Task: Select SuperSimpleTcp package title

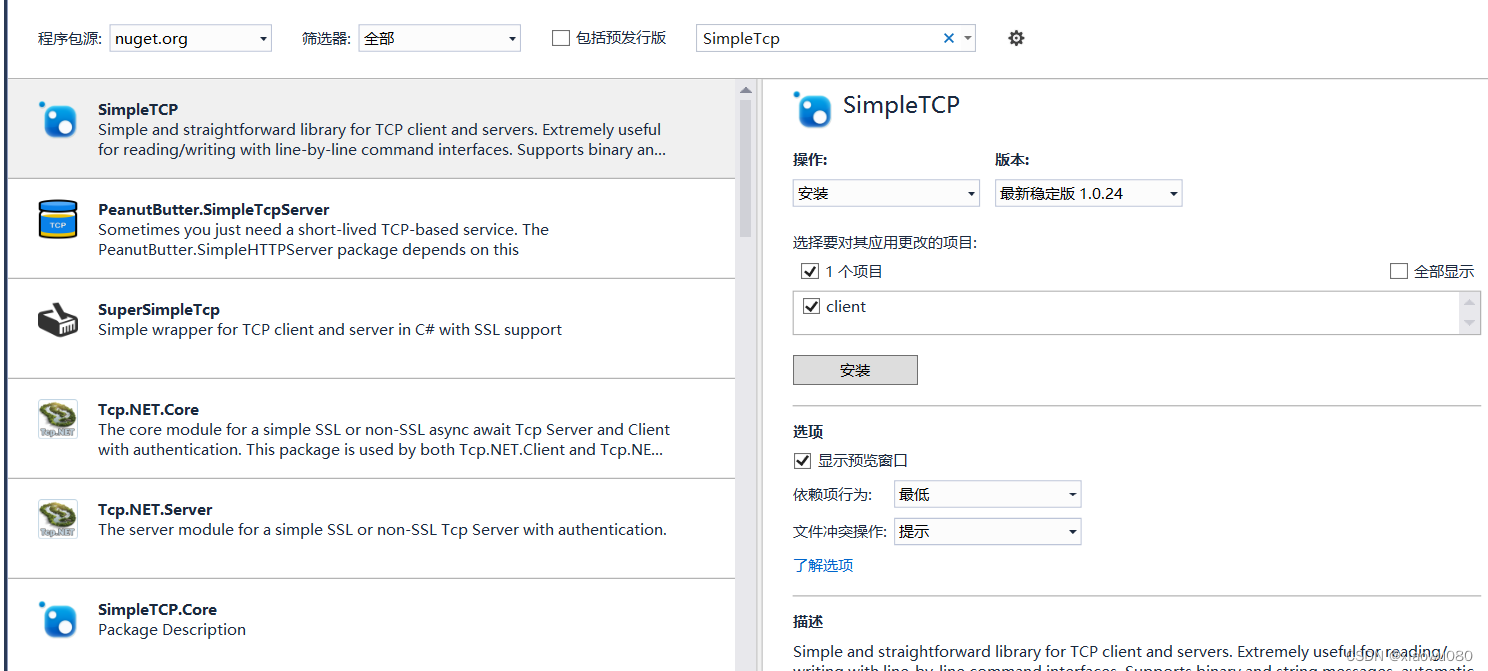Action: (158, 309)
